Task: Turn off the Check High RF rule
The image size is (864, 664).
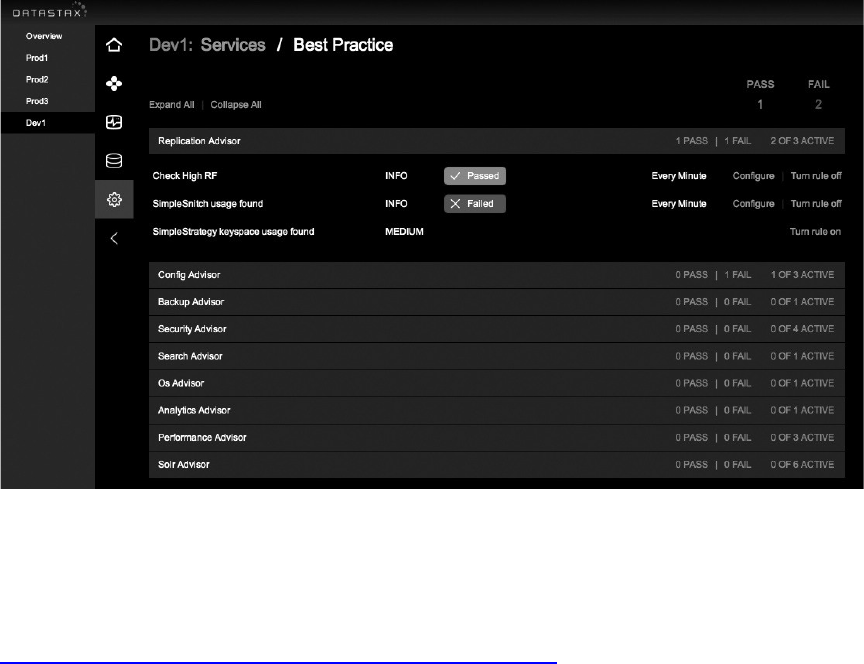Action: tap(816, 176)
